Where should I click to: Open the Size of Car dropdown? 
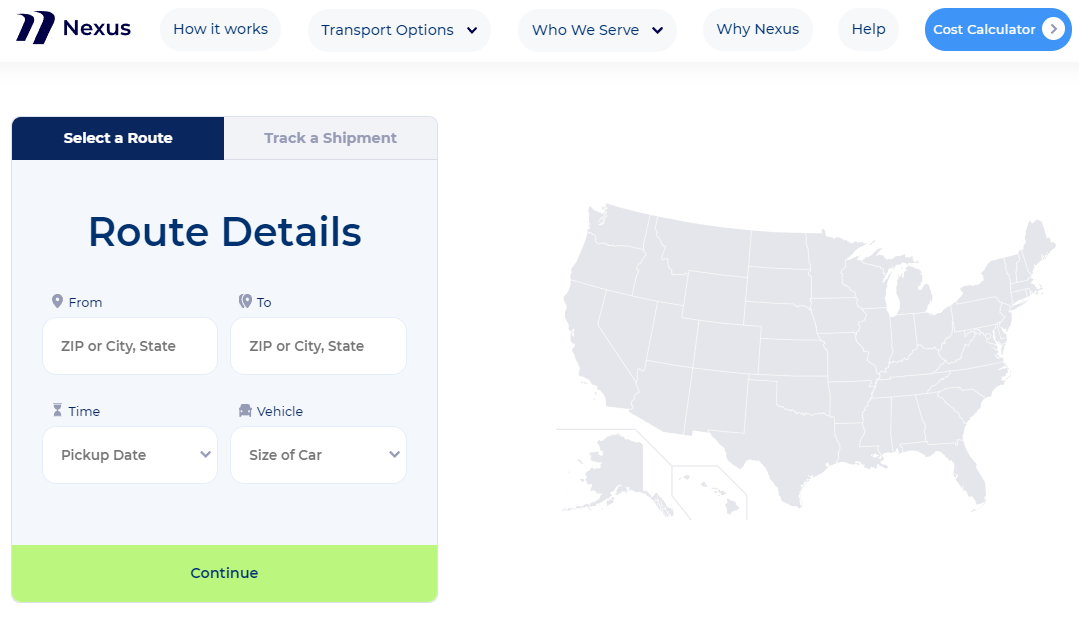(x=319, y=455)
